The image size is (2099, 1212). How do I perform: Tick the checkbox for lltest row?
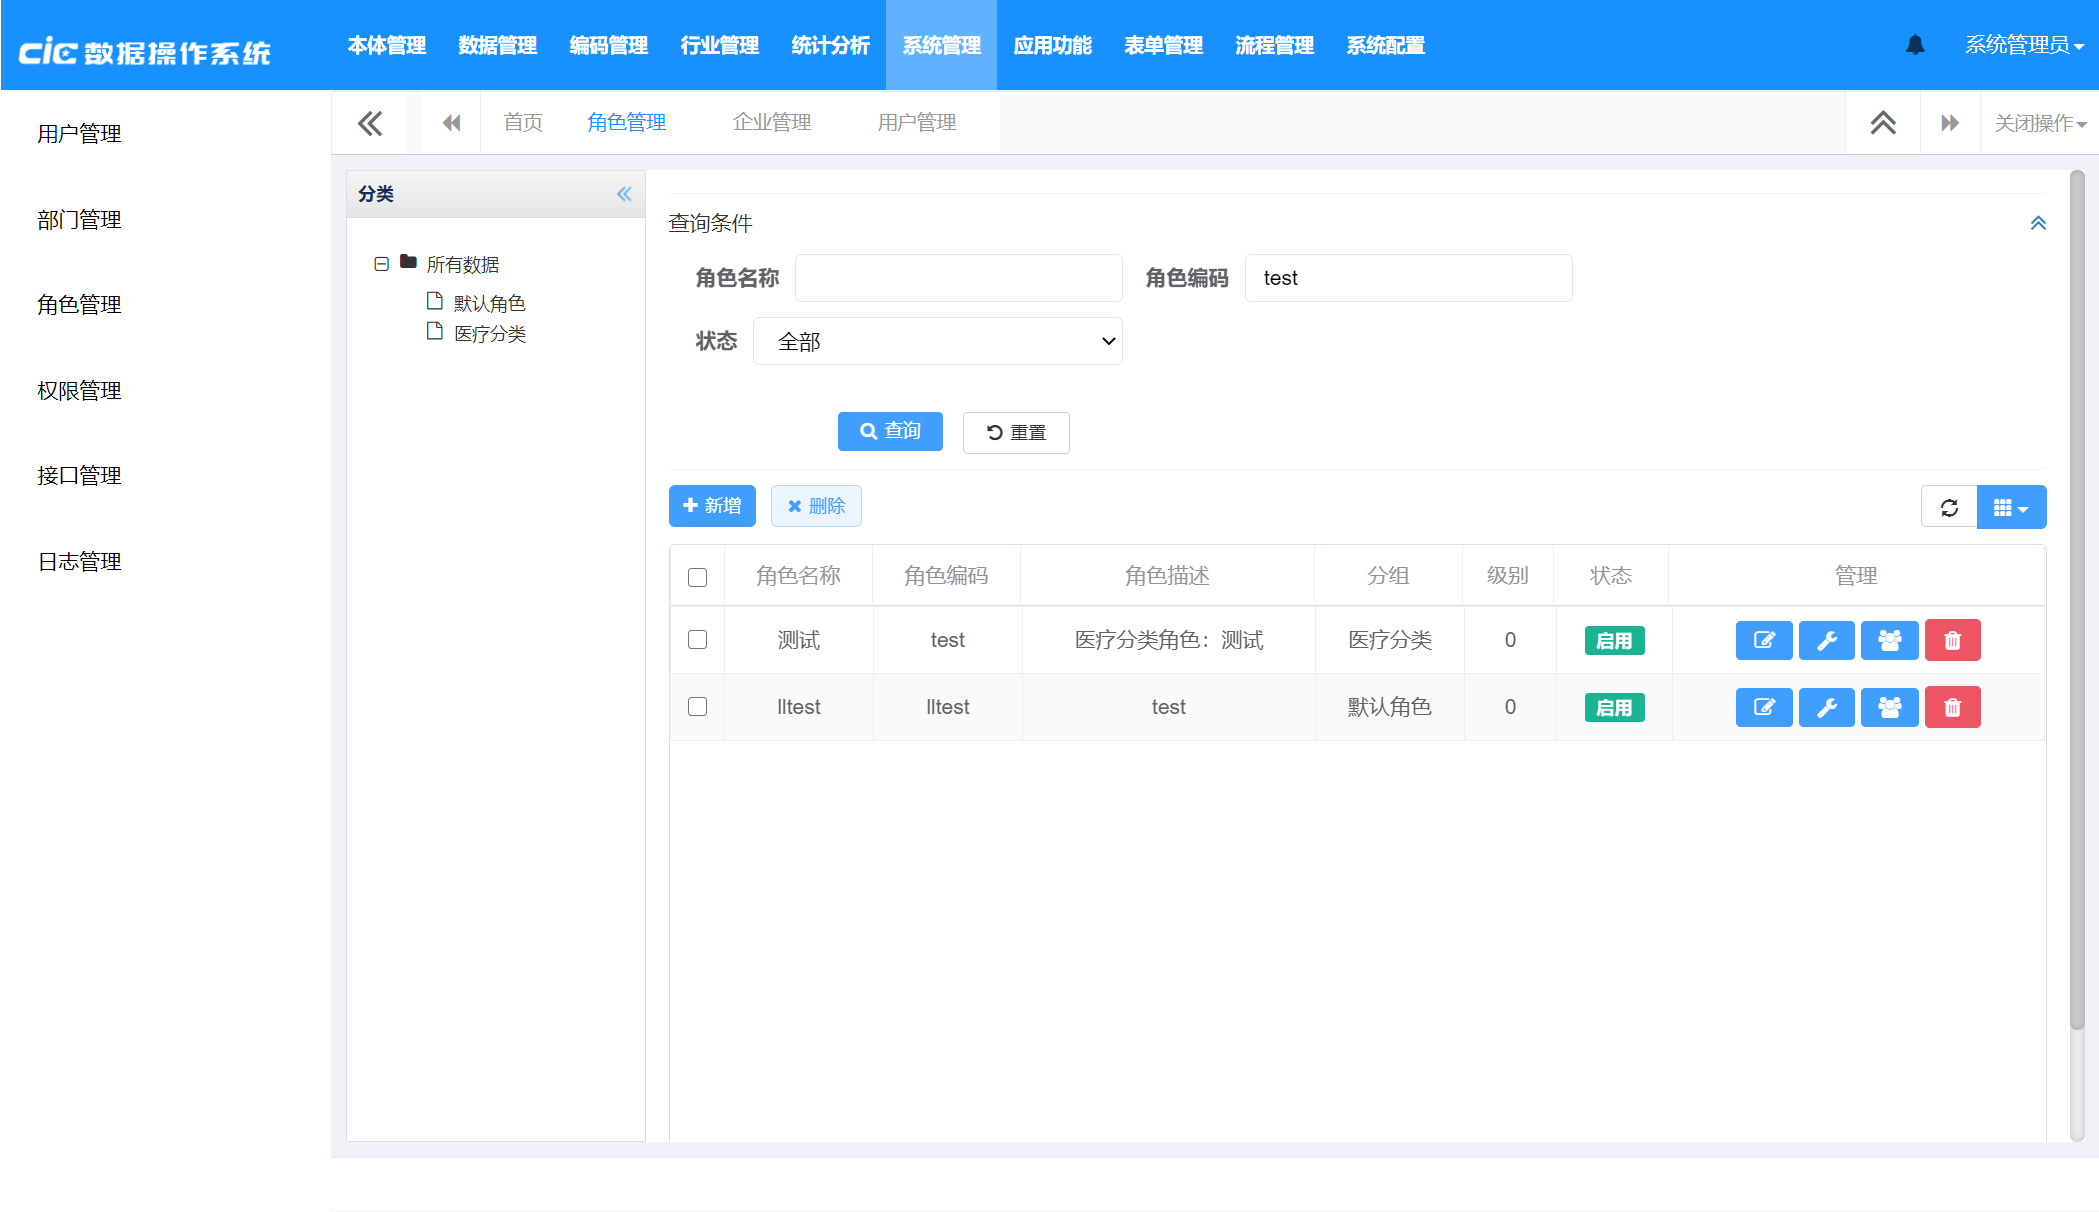pyautogui.click(x=697, y=707)
